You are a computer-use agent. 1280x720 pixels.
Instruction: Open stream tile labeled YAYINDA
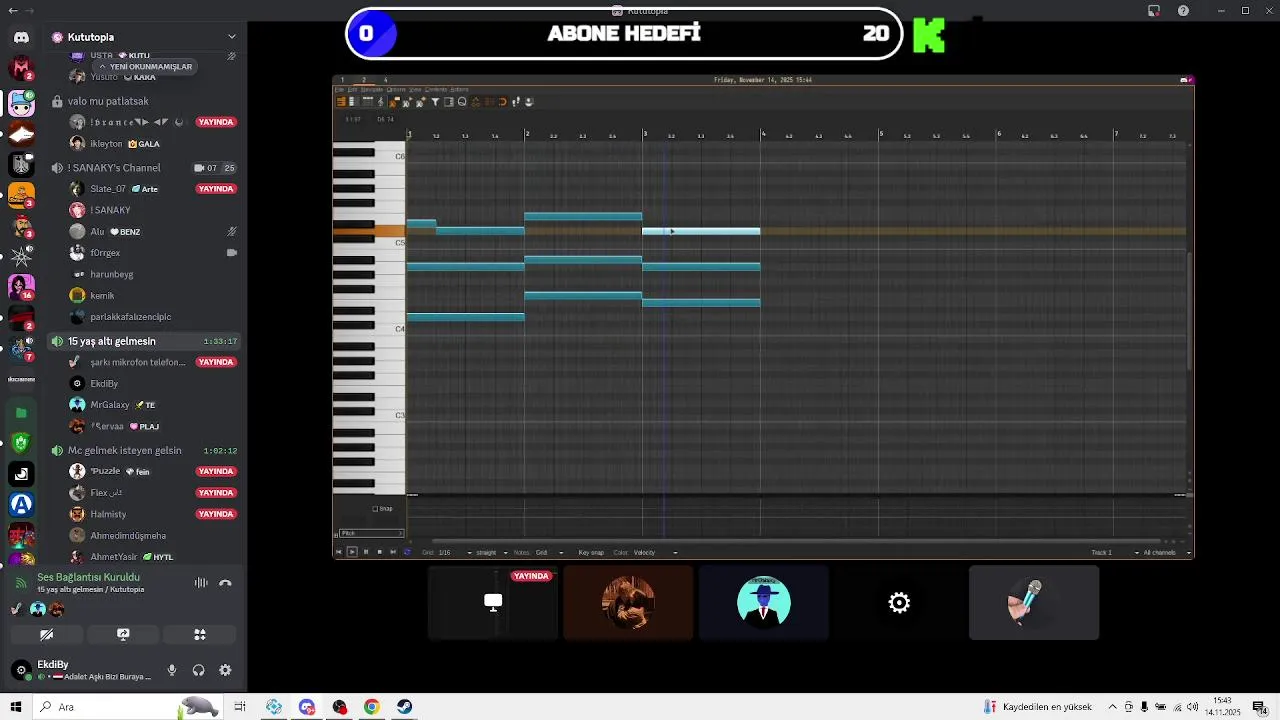[x=493, y=602]
